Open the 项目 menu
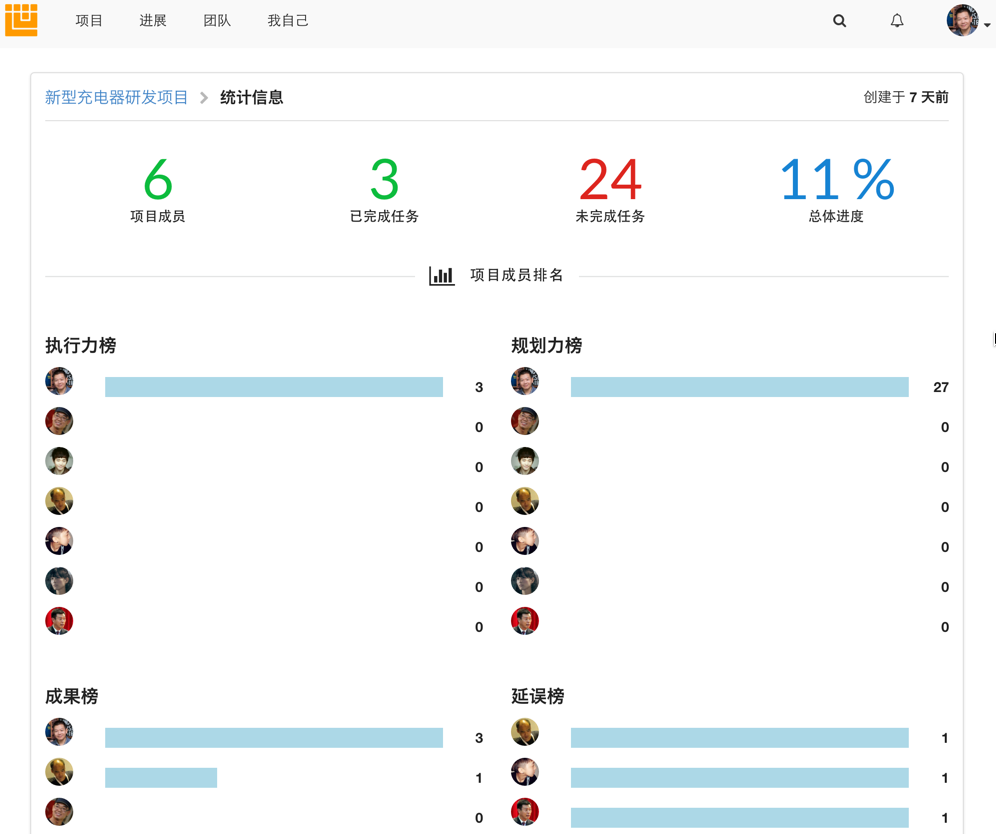The height and width of the screenshot is (834, 996). 89,20
